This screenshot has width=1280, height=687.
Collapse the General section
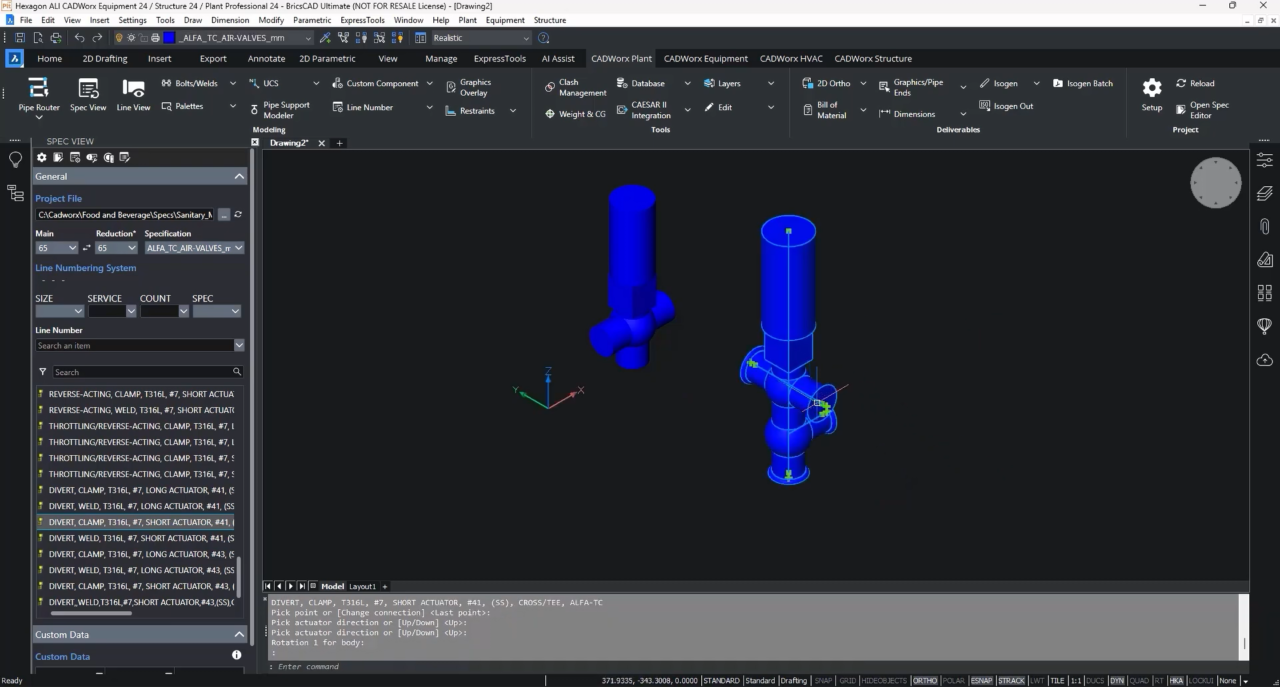click(x=239, y=176)
